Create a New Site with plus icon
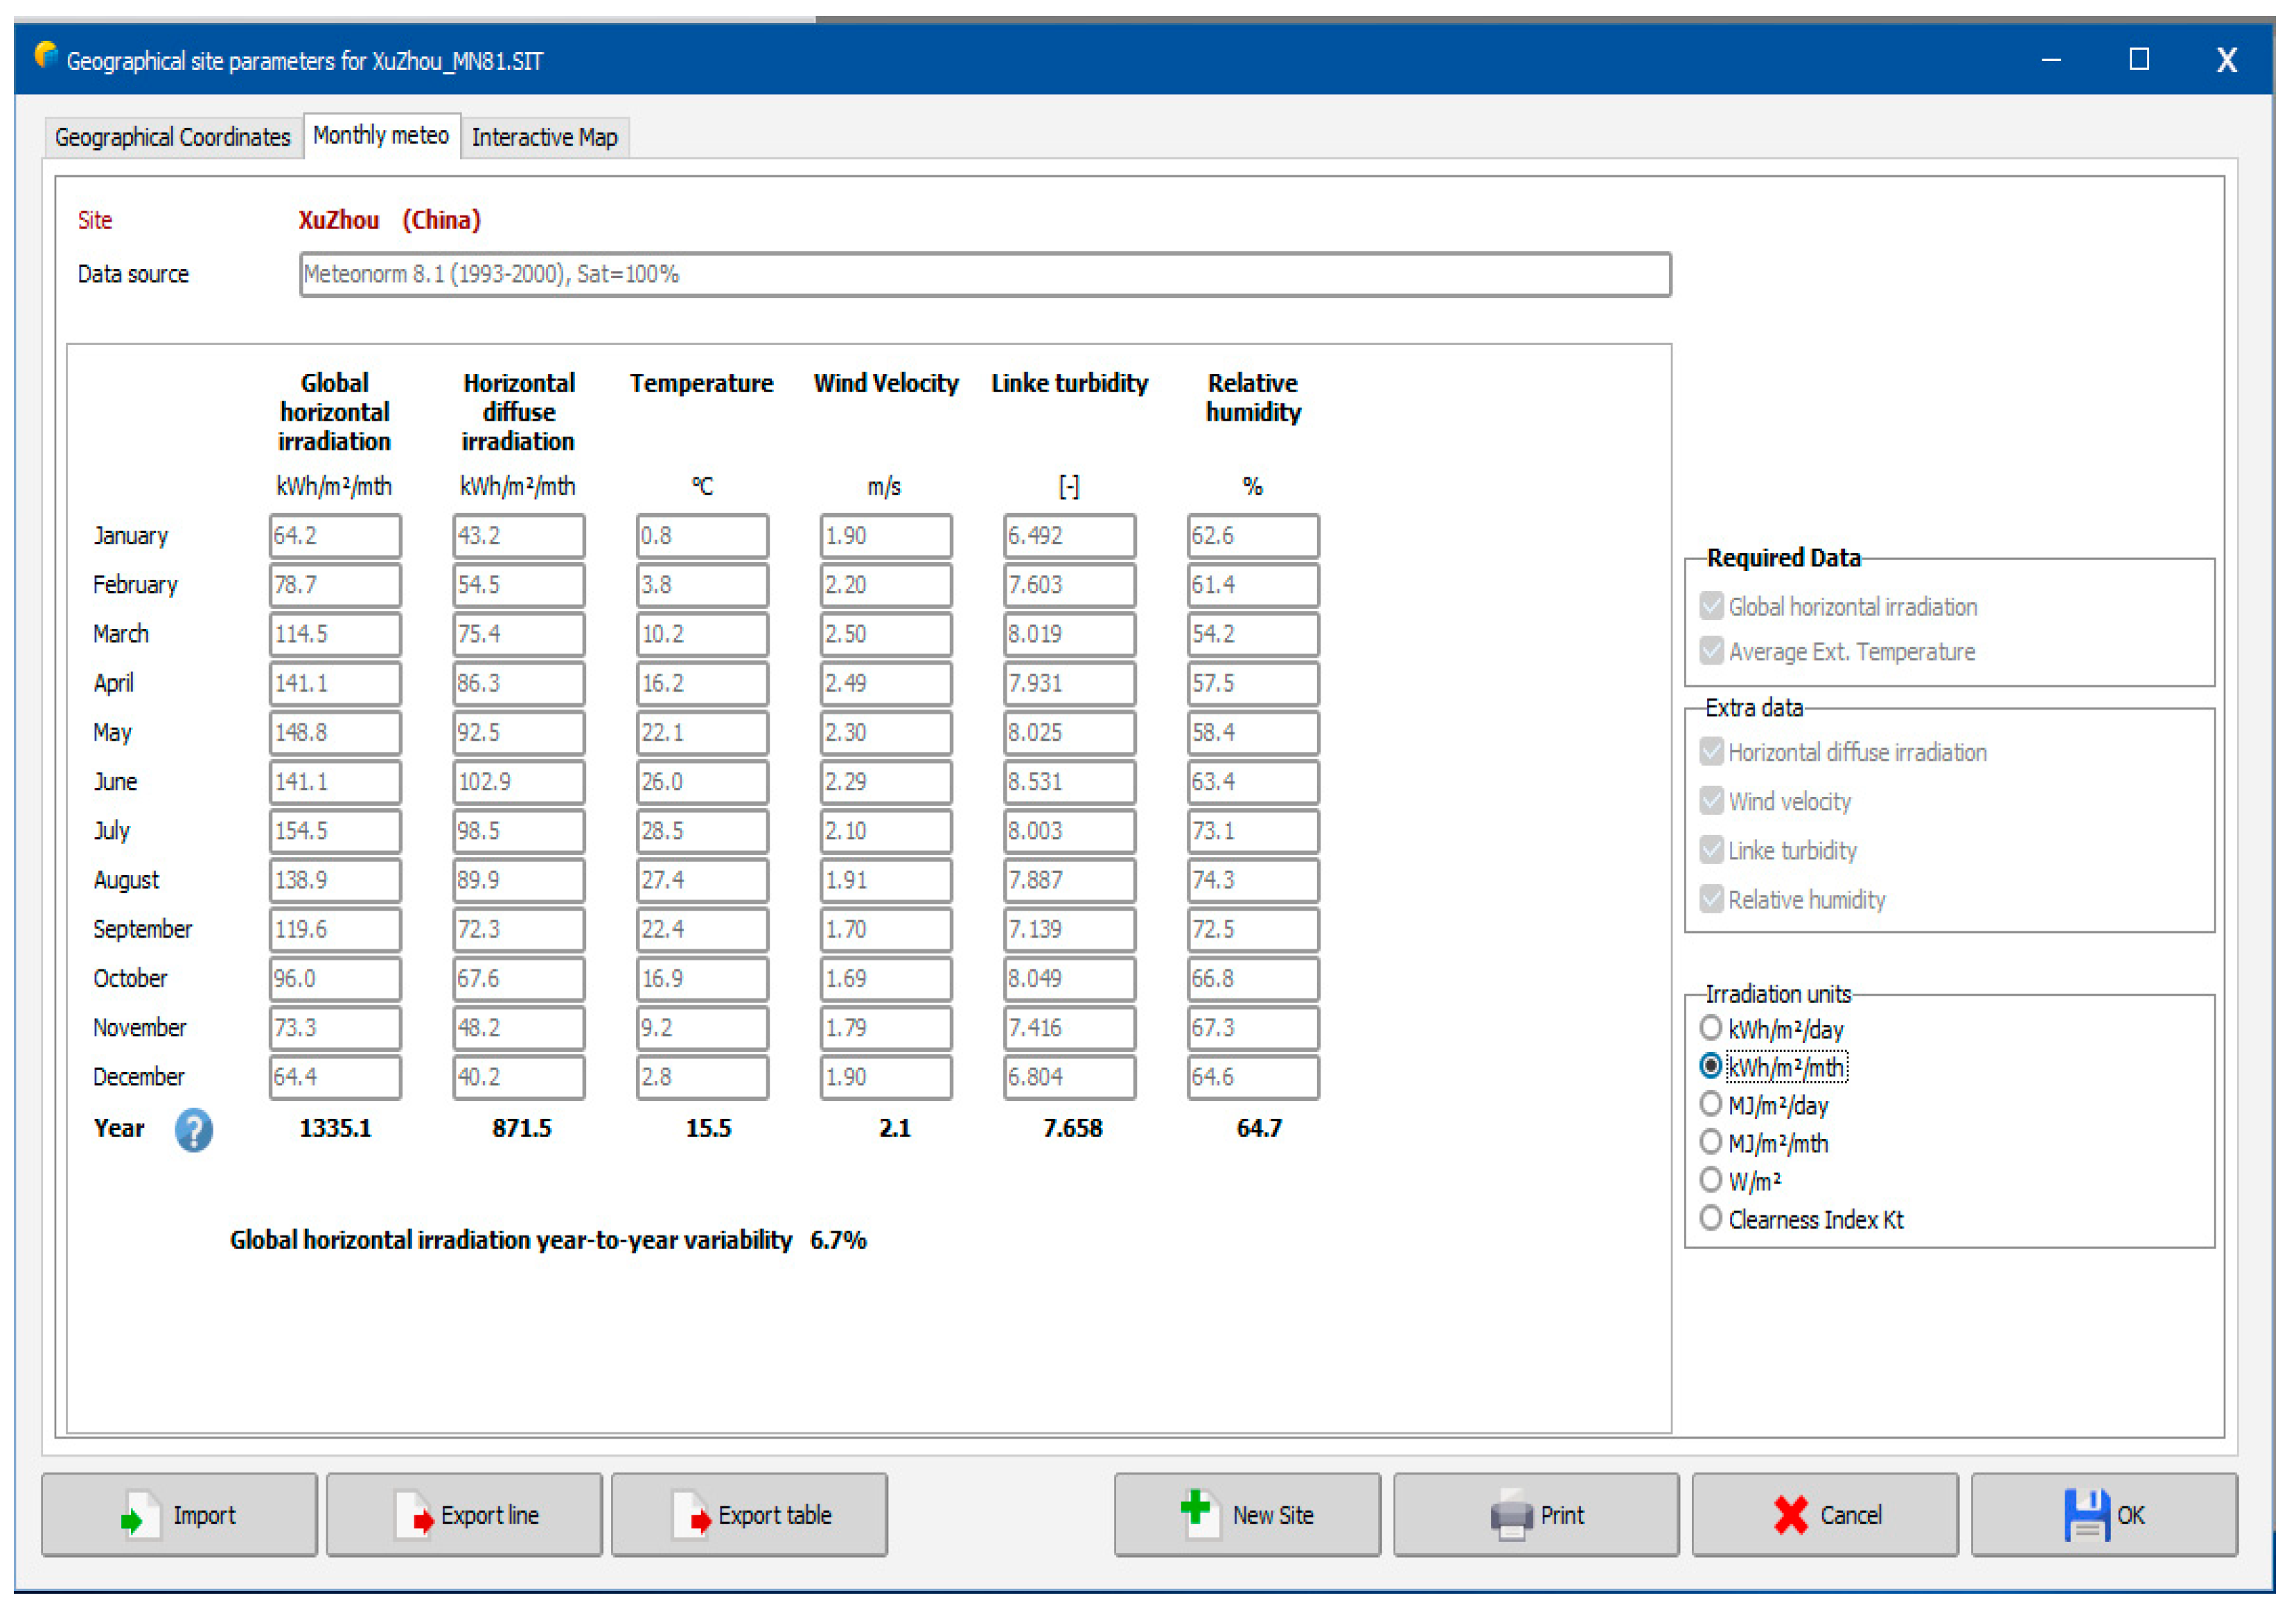The image size is (2296, 1609). tap(1247, 1515)
